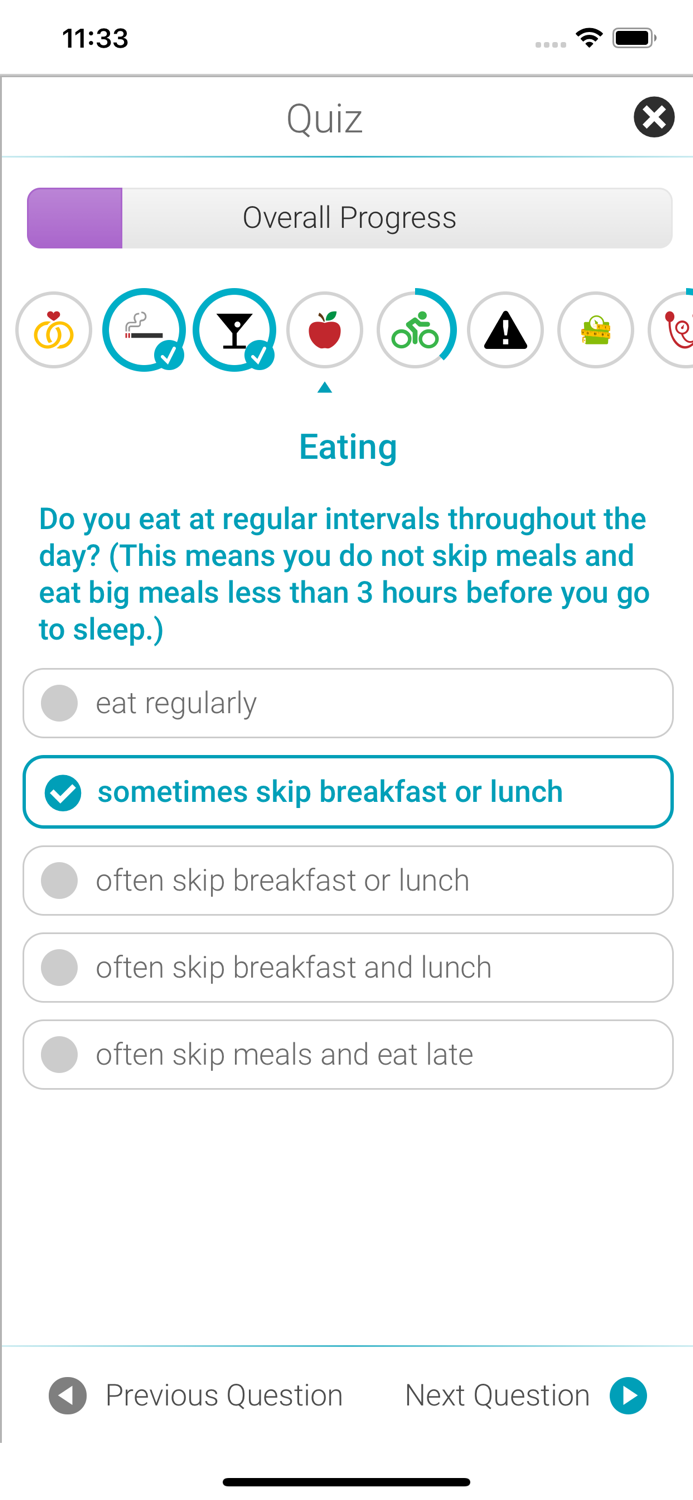Tap the Eating section heading

[348, 447]
